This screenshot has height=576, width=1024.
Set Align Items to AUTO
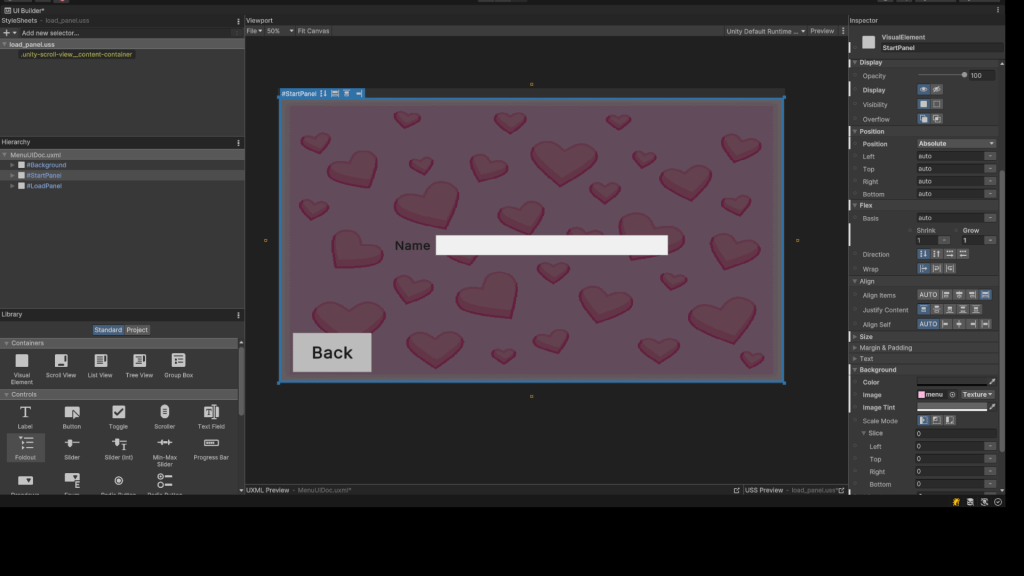[928, 295]
